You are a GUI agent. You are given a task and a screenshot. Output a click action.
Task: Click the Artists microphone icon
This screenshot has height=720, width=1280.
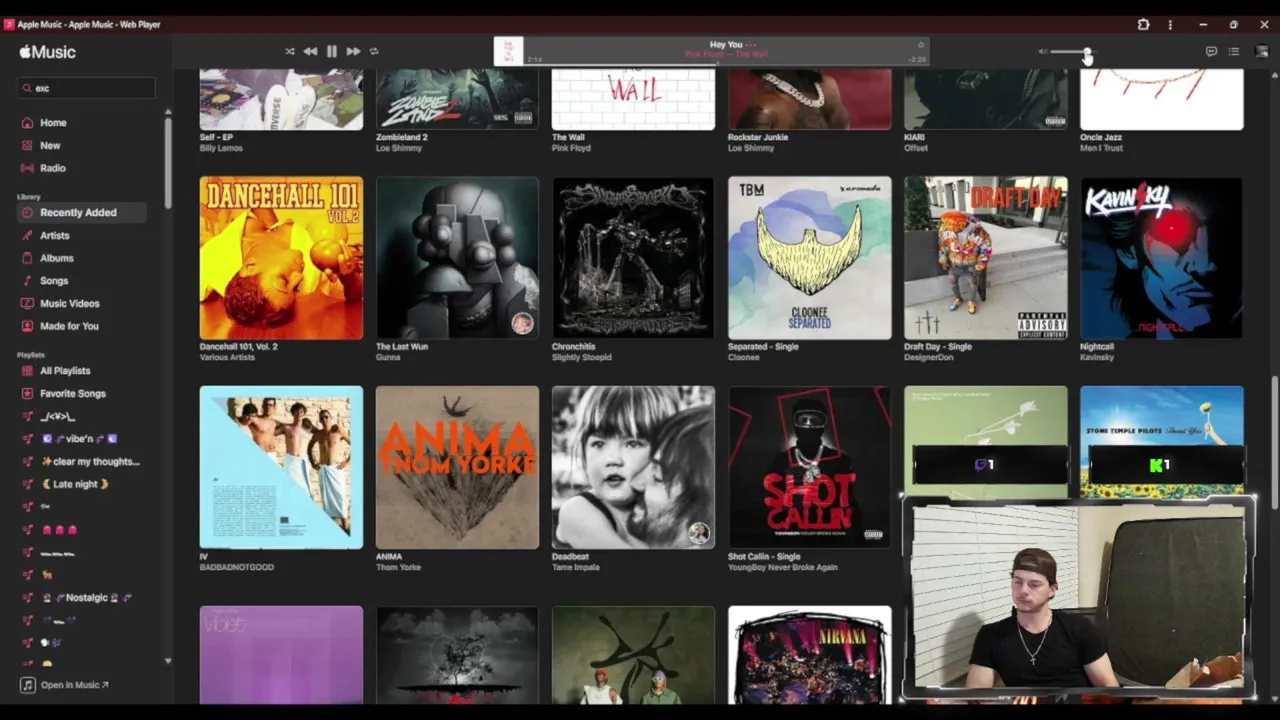(x=27, y=235)
